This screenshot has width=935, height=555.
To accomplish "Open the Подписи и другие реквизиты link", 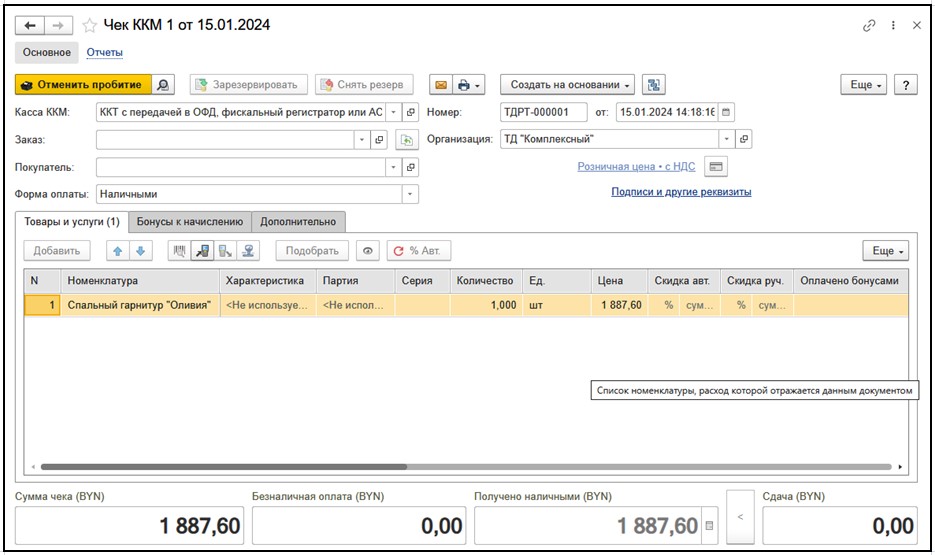I will pos(681,192).
